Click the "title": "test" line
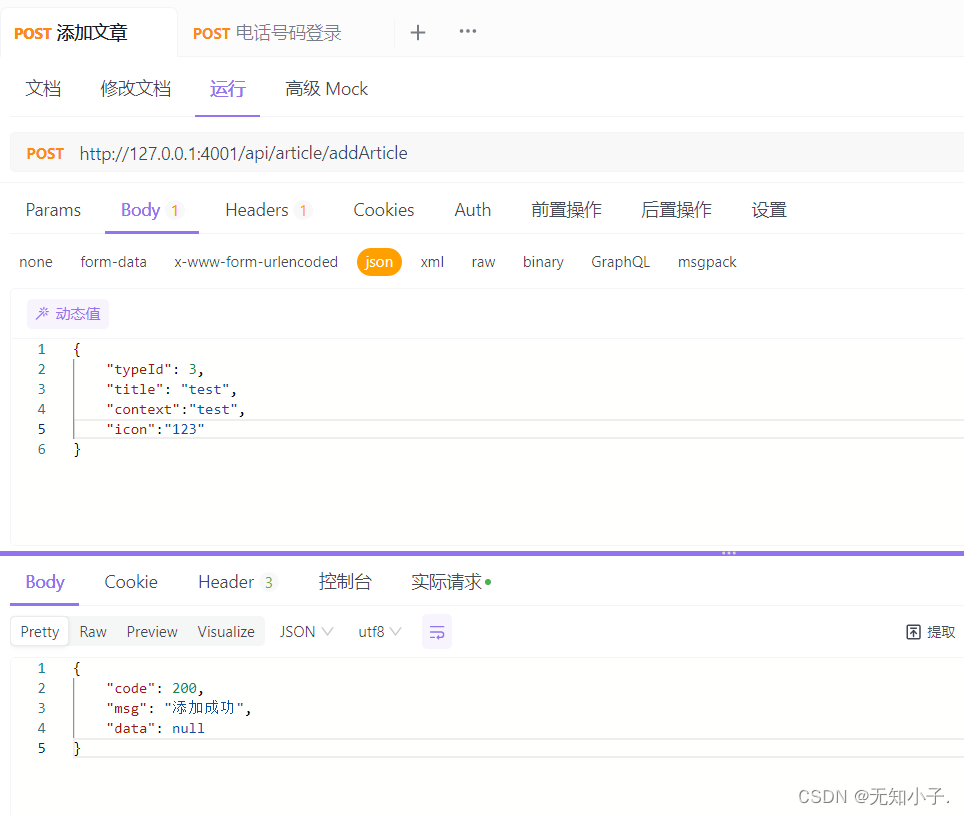This screenshot has width=964, height=815. click(172, 390)
